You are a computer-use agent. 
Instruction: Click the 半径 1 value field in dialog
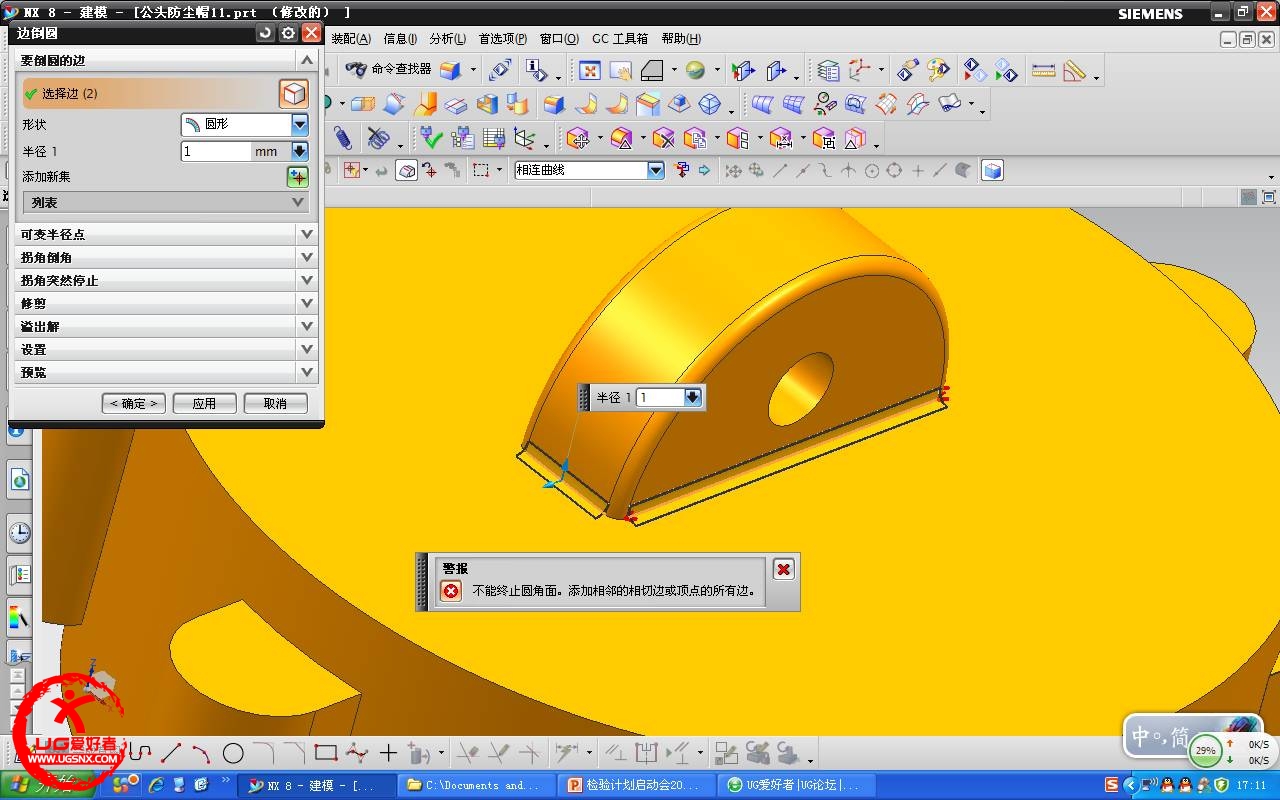pos(215,151)
